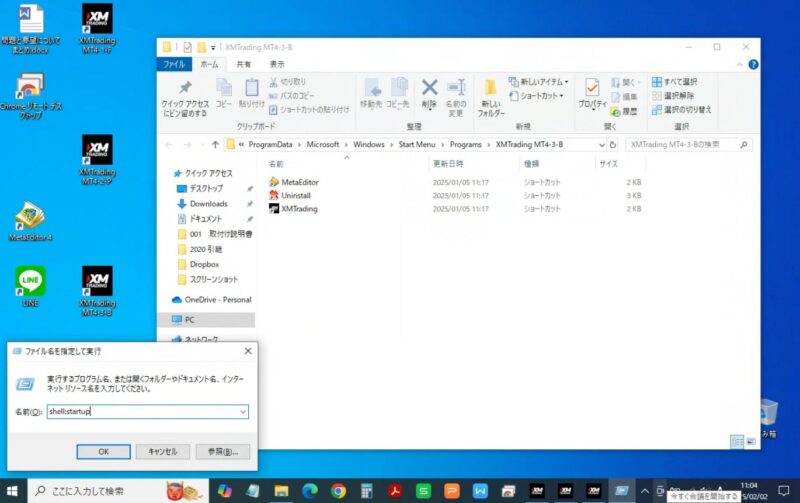Select スクリーンショット folder in navigation pane

(x=214, y=280)
